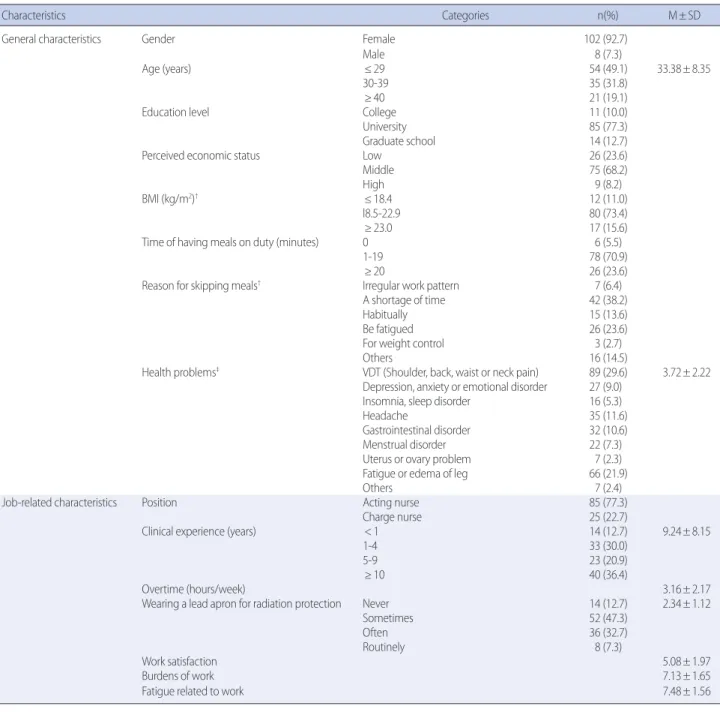The height and width of the screenshot is (712, 720).
Task: Click the mean value '3.16±2.17'
Action: [686, 589]
